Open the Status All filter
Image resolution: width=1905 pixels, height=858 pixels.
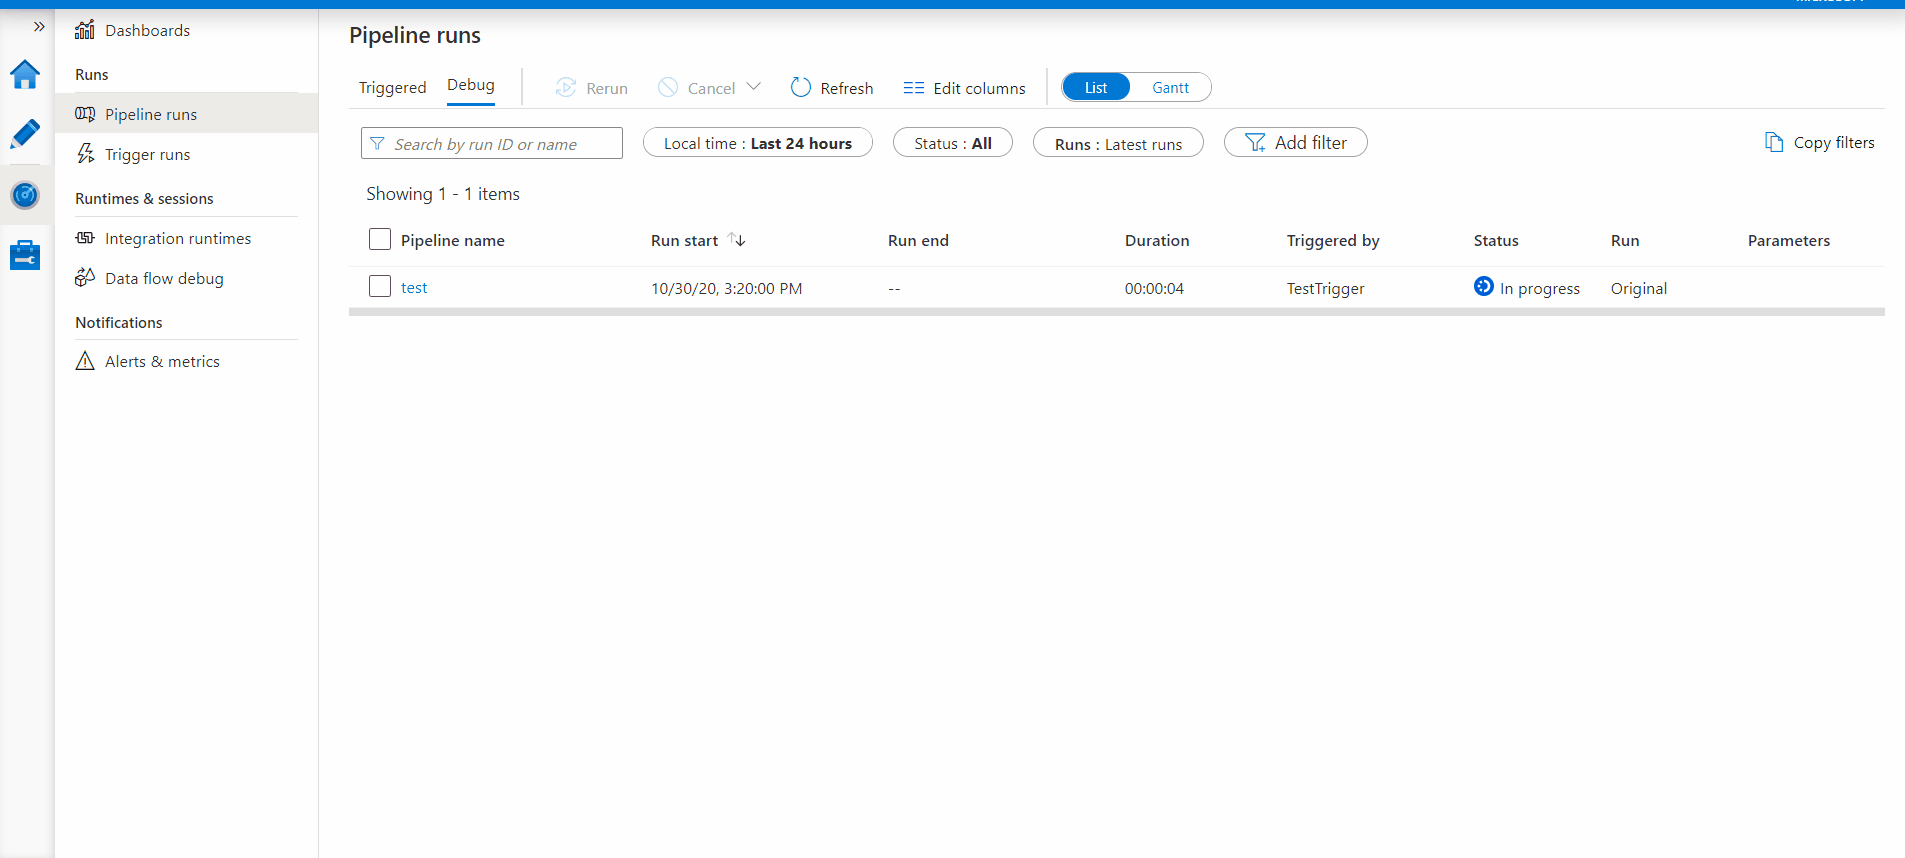click(953, 143)
